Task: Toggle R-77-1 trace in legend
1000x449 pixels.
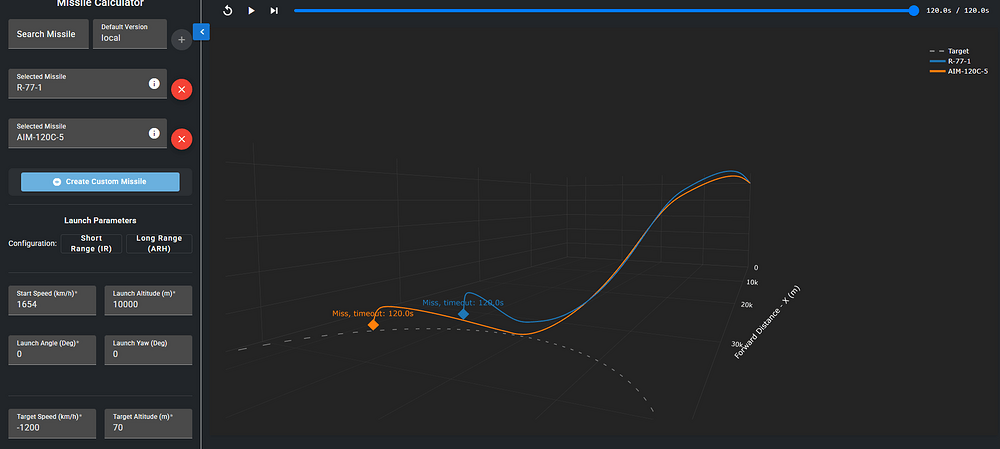Action: [x=957, y=61]
